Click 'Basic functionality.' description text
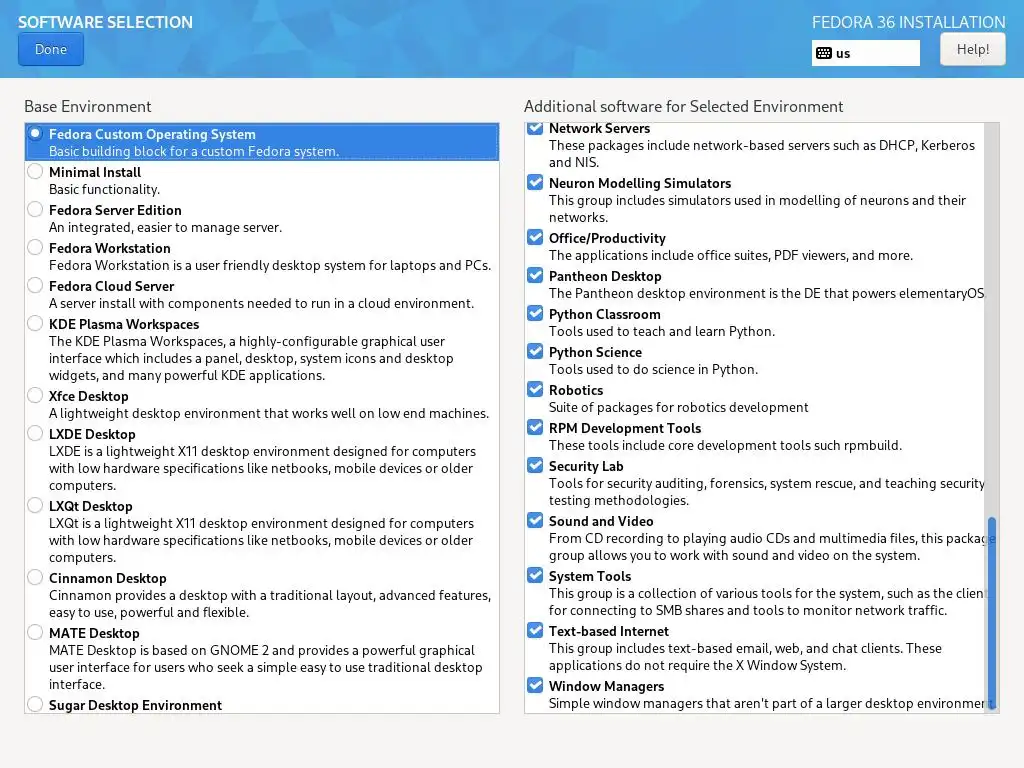Screen dimensions: 1024x768 coord(104,189)
